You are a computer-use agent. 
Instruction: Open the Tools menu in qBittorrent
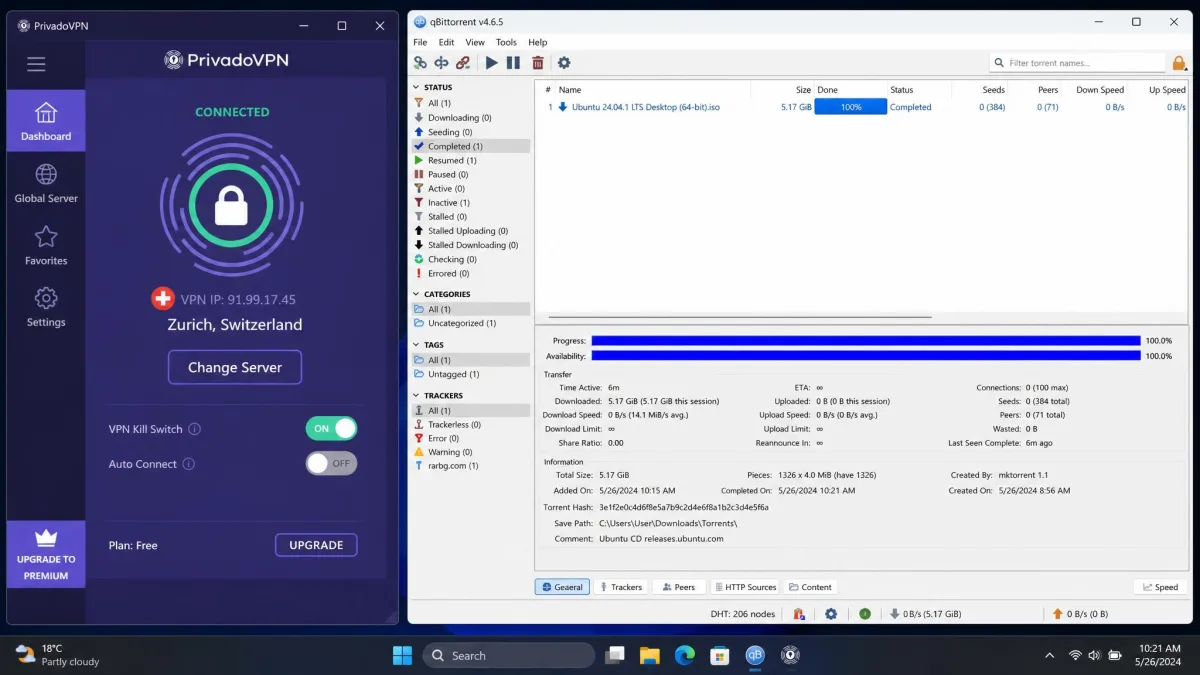click(x=506, y=42)
